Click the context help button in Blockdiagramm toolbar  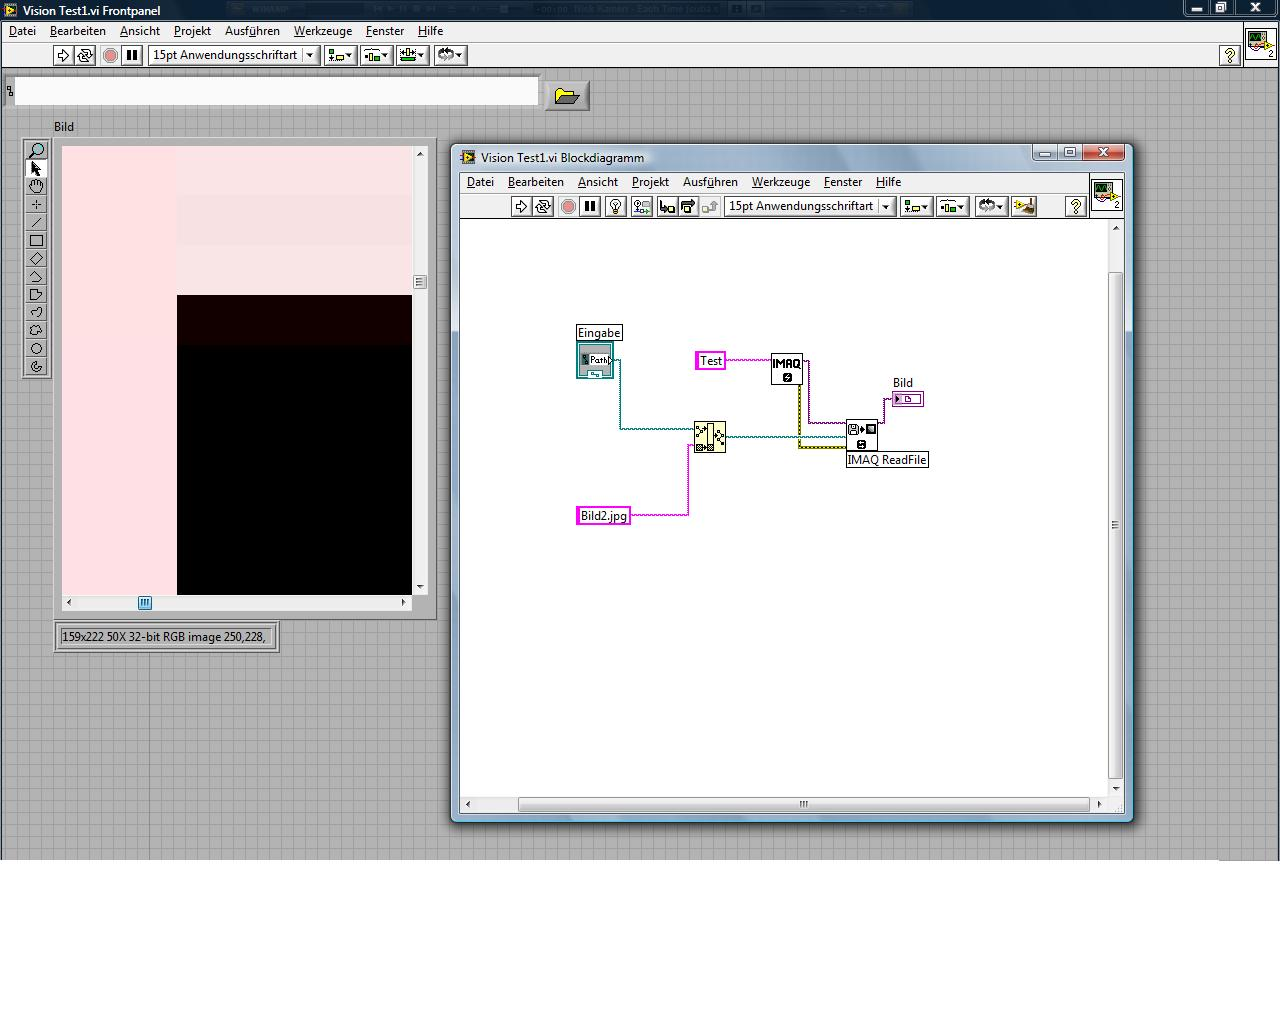click(x=1076, y=206)
